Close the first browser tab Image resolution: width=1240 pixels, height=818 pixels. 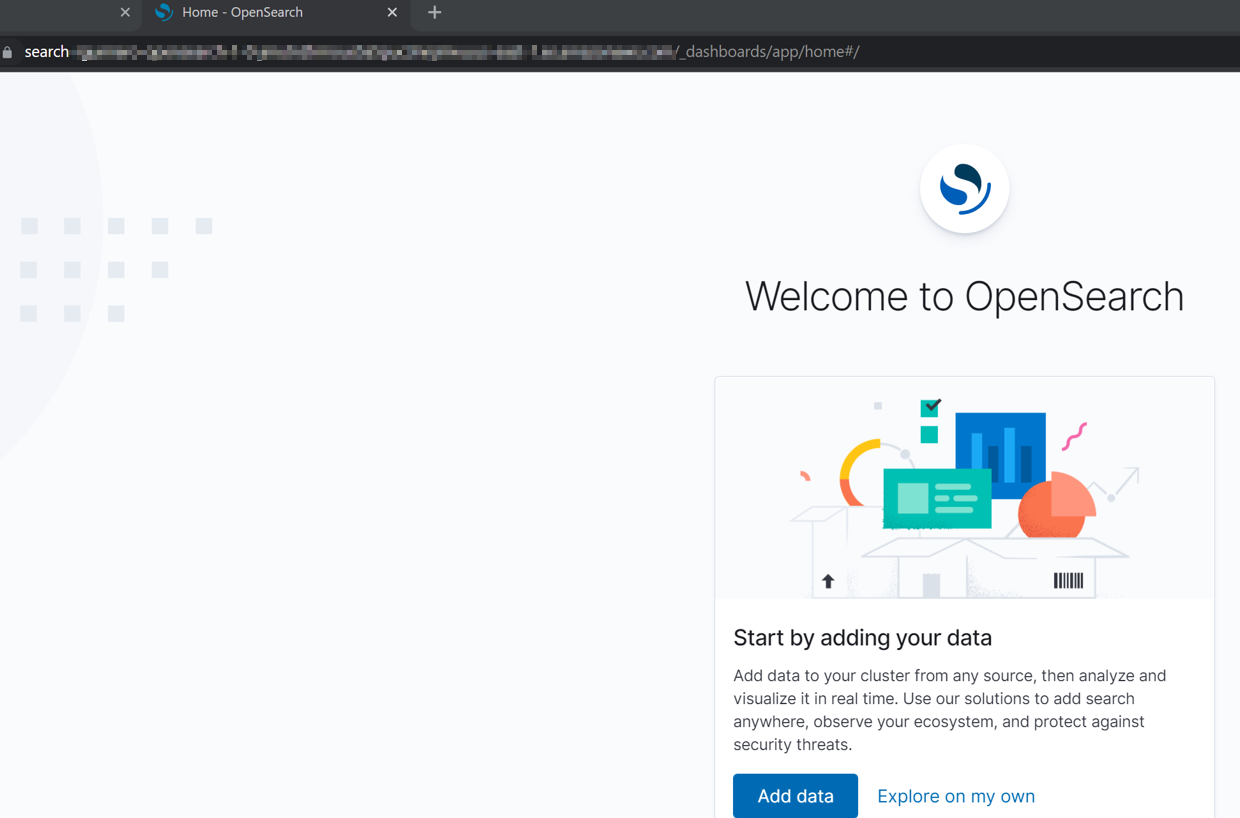click(x=125, y=13)
